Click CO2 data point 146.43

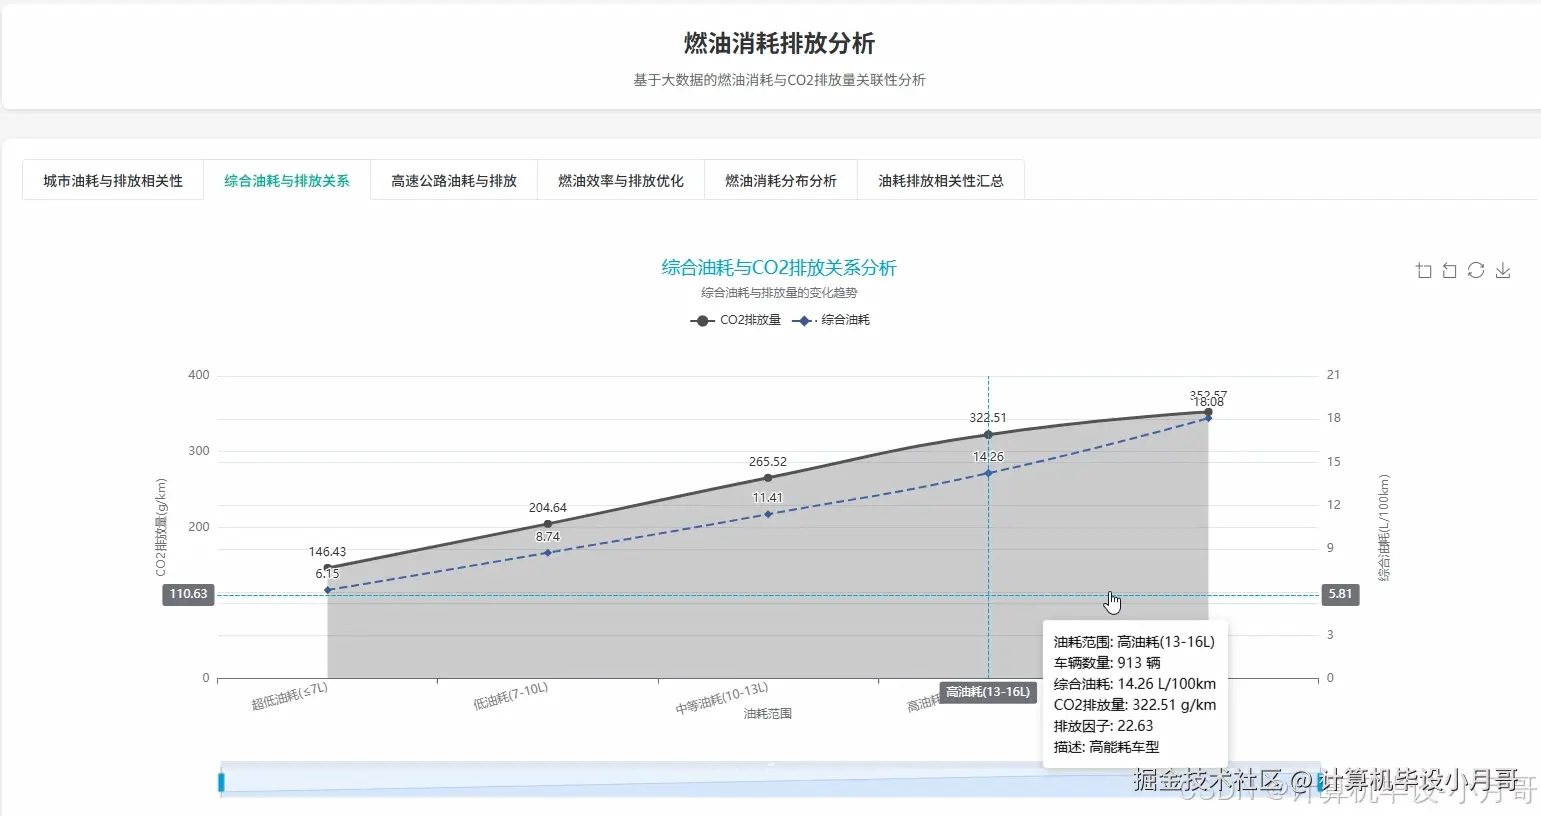pos(327,568)
